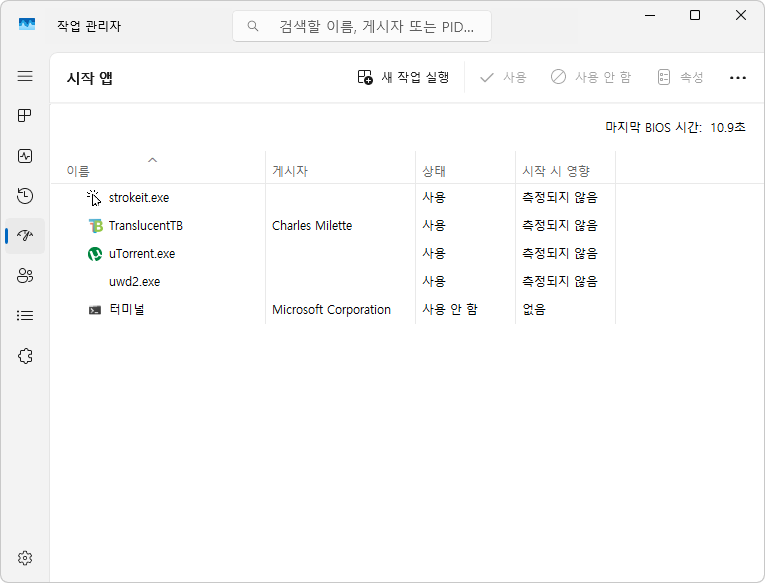765x583 pixels.
Task: Click 사용 status in strokeit.exe row
Action: 434,198
